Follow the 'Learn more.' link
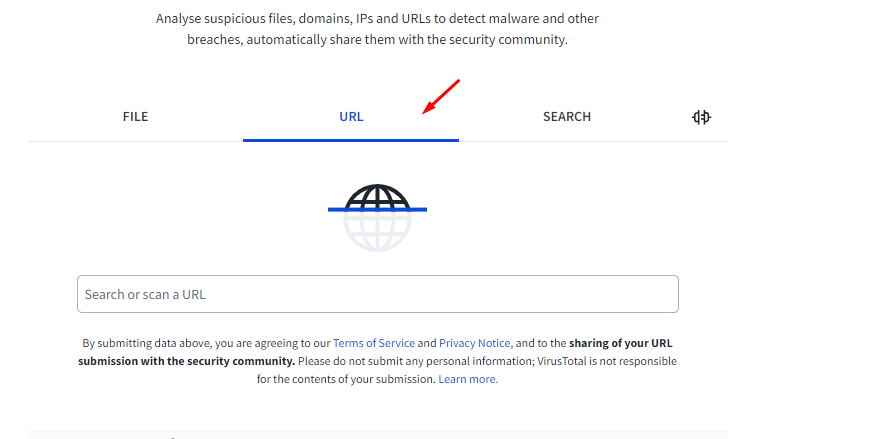This screenshot has height=439, width=888. (468, 380)
